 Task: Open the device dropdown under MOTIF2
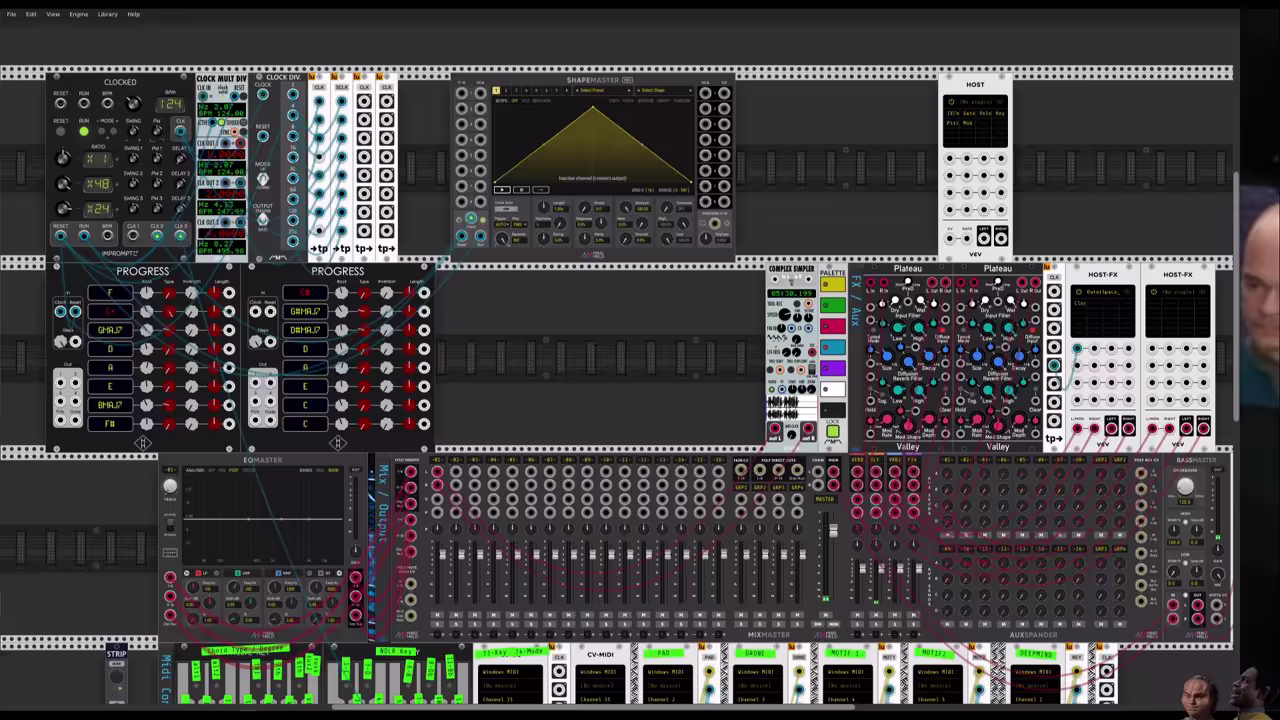pos(936,685)
